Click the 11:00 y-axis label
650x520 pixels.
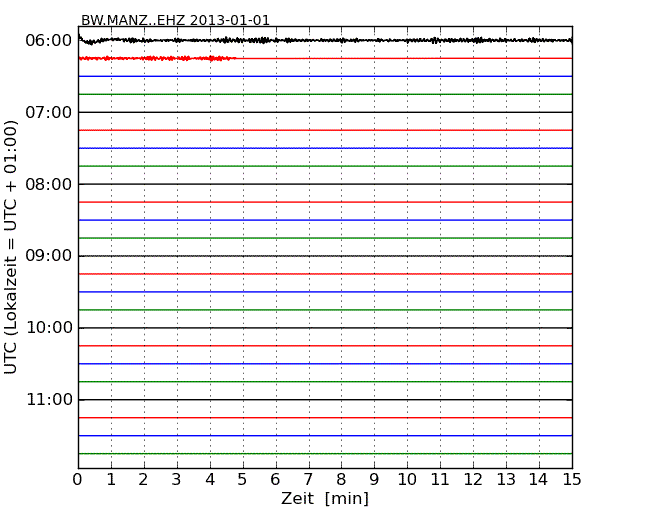49,400
